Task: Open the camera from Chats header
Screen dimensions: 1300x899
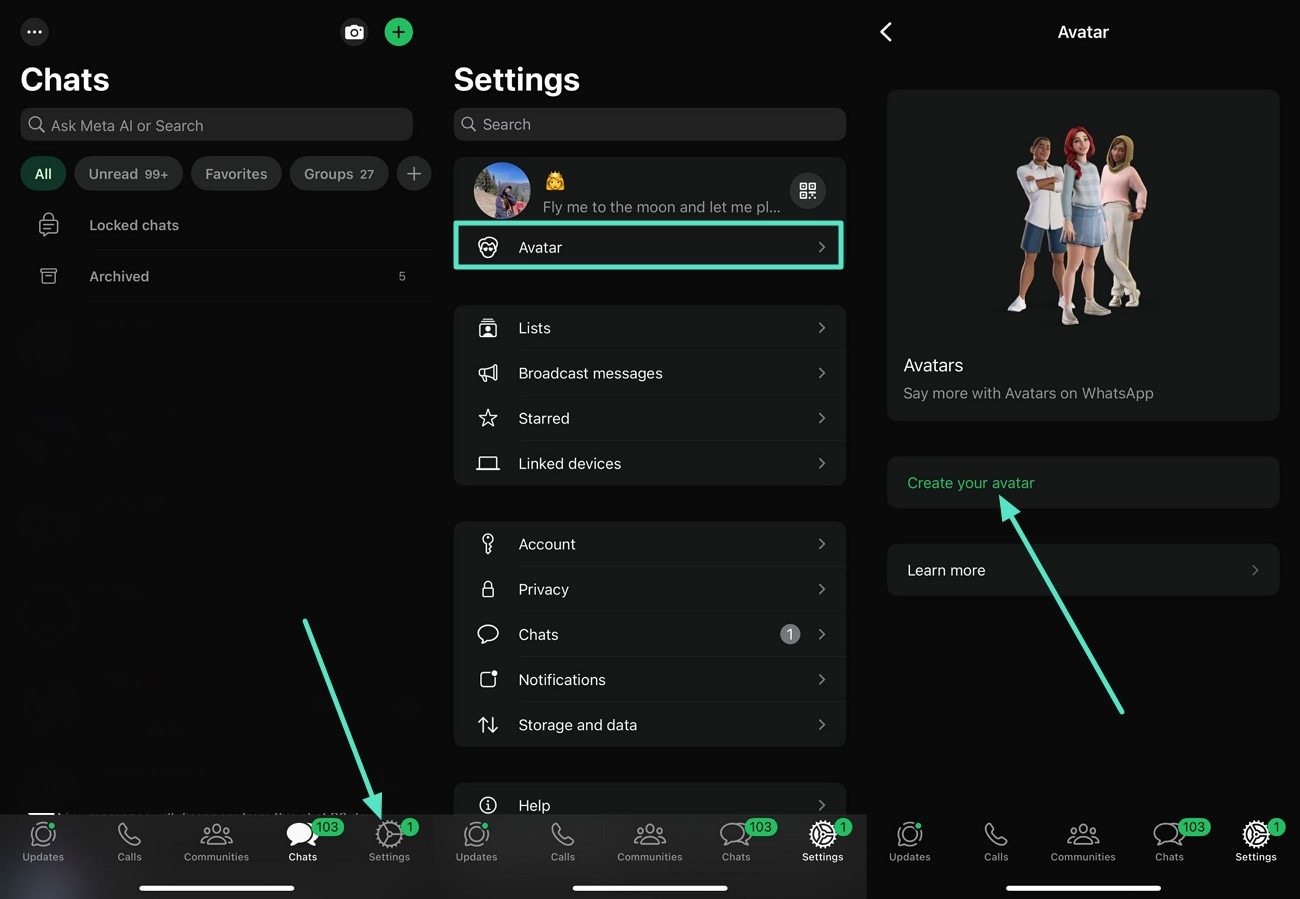Action: coord(354,32)
